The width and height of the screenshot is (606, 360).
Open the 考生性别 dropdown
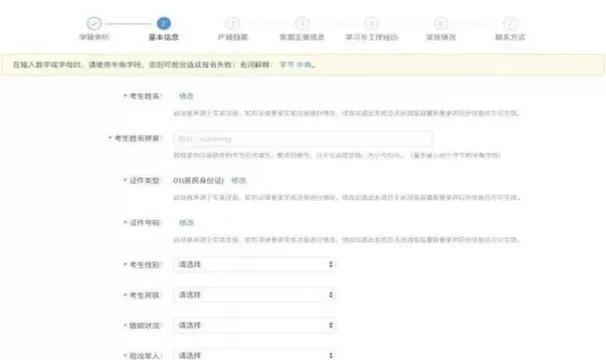(x=255, y=264)
